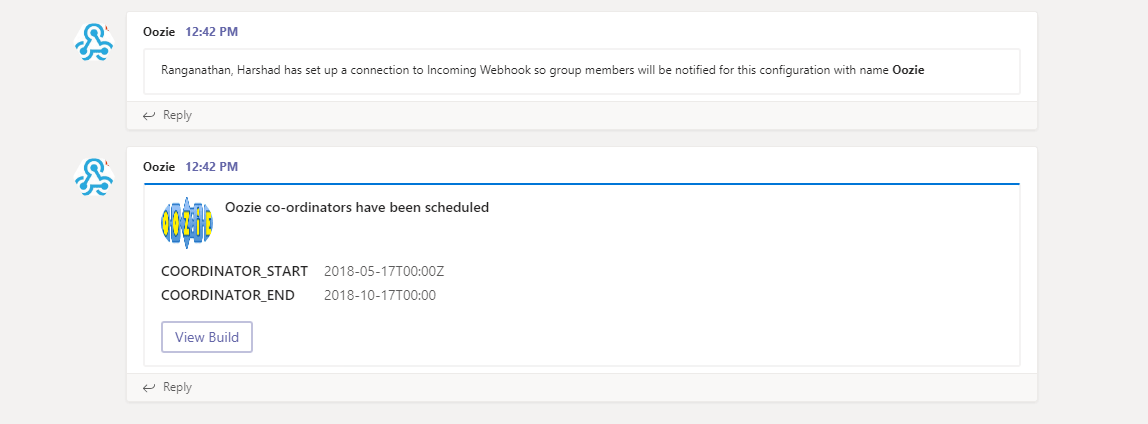Click the webhook avatar on the first Oozie message

click(x=94, y=42)
